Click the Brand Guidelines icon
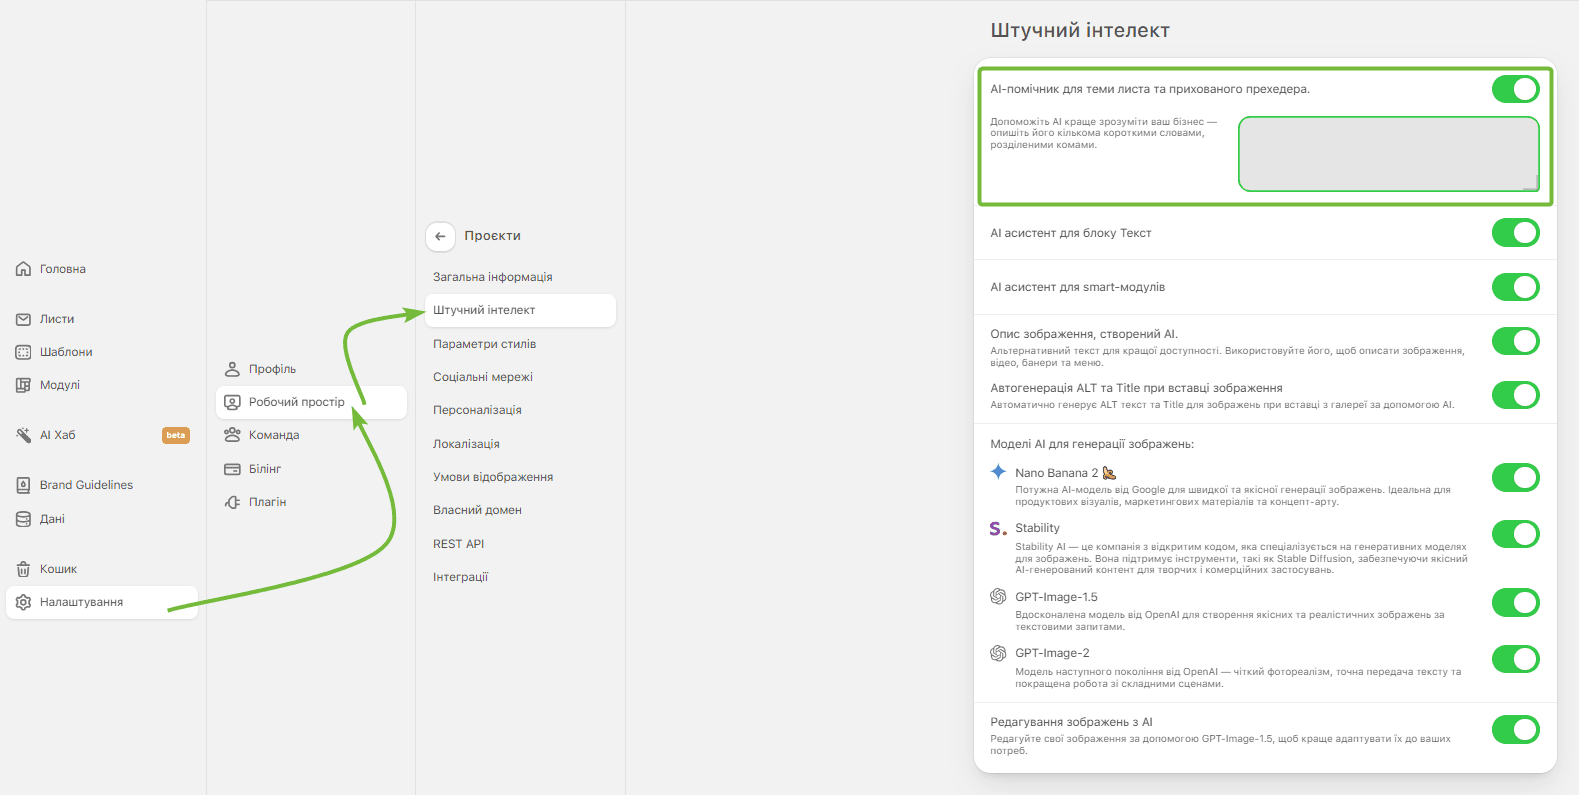Viewport: 1579px width, 795px height. (24, 485)
